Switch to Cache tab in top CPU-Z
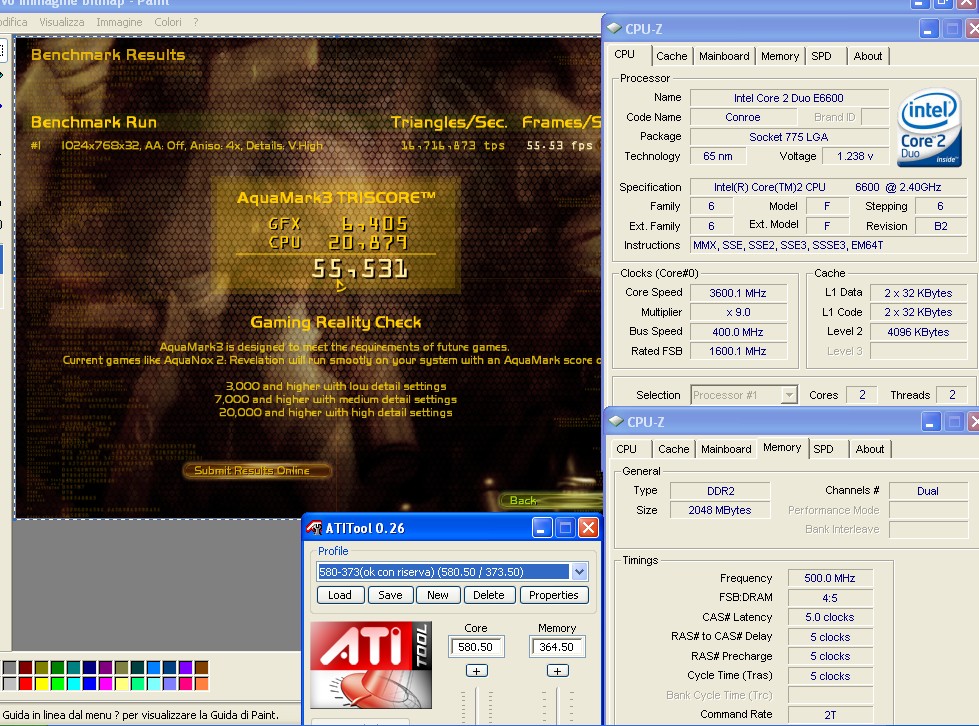The image size is (979, 726). (672, 56)
